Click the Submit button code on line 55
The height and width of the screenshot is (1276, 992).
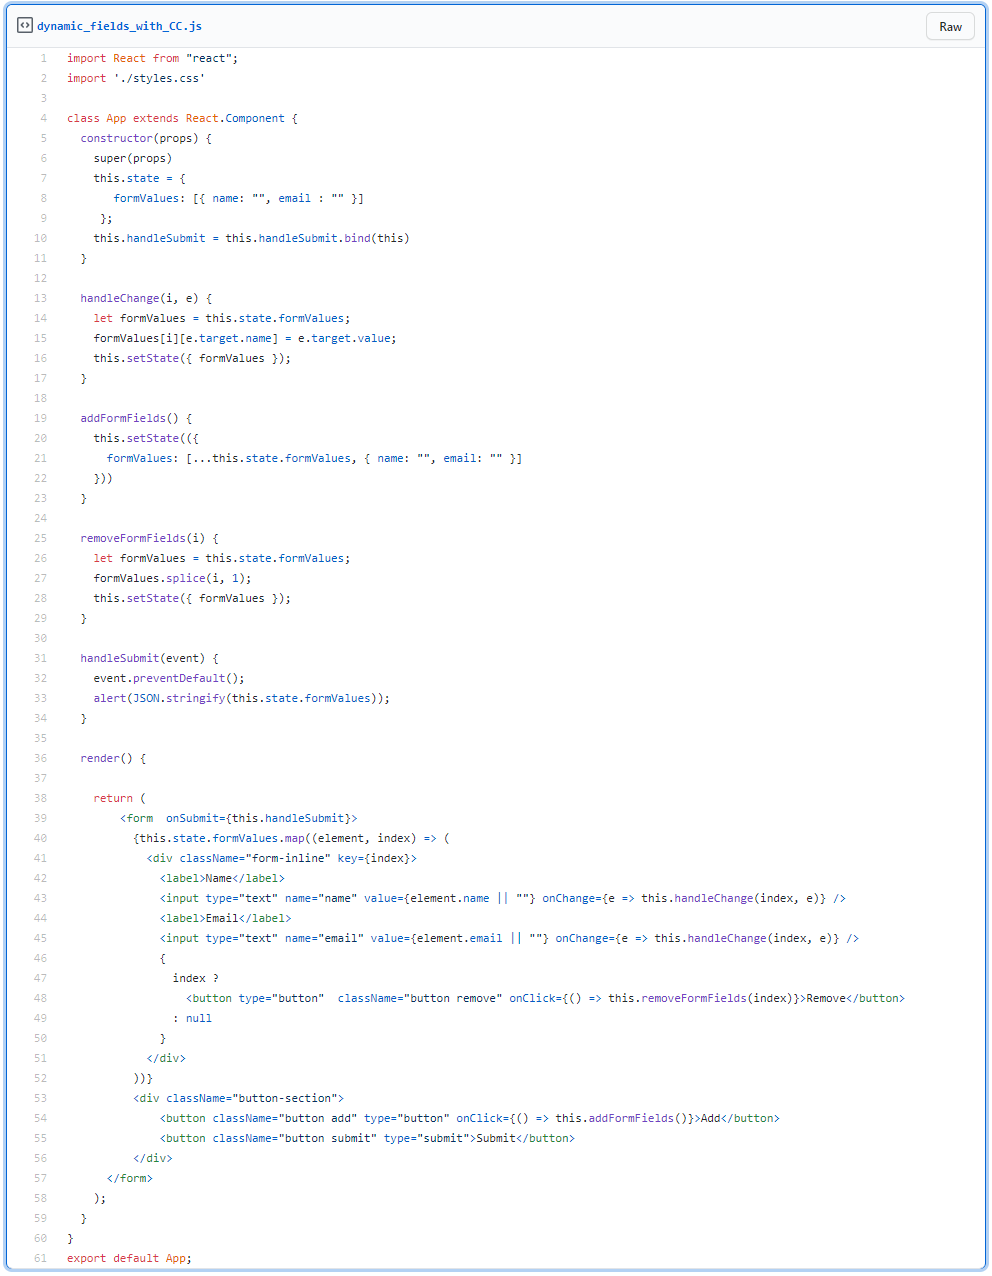367,1138
